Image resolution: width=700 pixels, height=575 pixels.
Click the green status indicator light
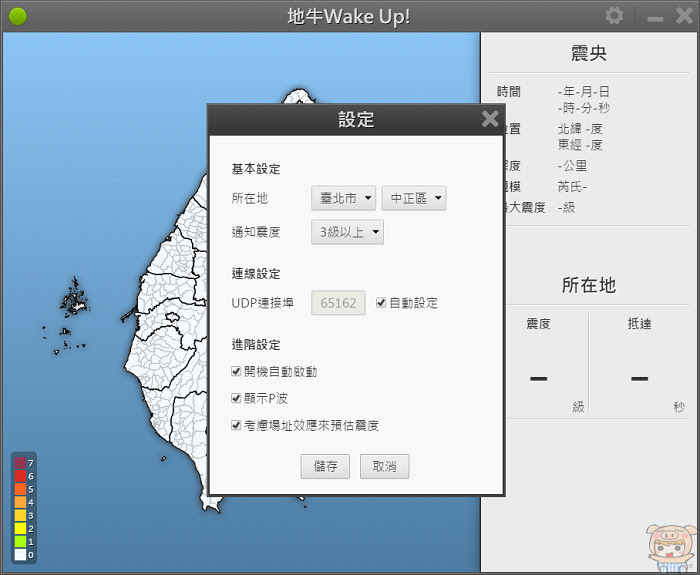pos(18,17)
